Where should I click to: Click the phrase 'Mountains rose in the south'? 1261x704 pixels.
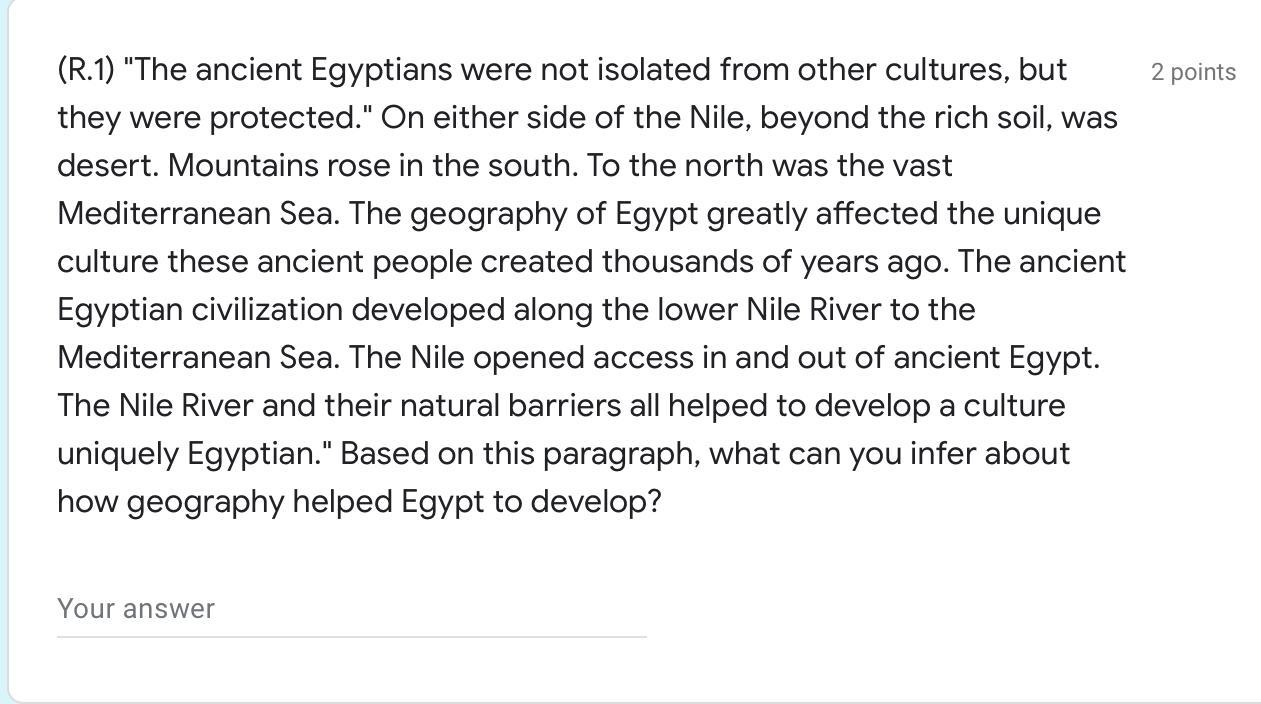pos(372,166)
